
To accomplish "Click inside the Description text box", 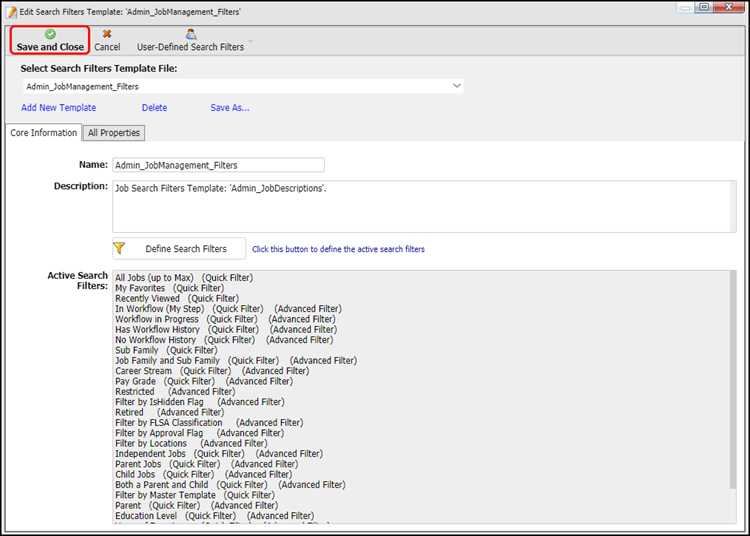I will [424, 206].
